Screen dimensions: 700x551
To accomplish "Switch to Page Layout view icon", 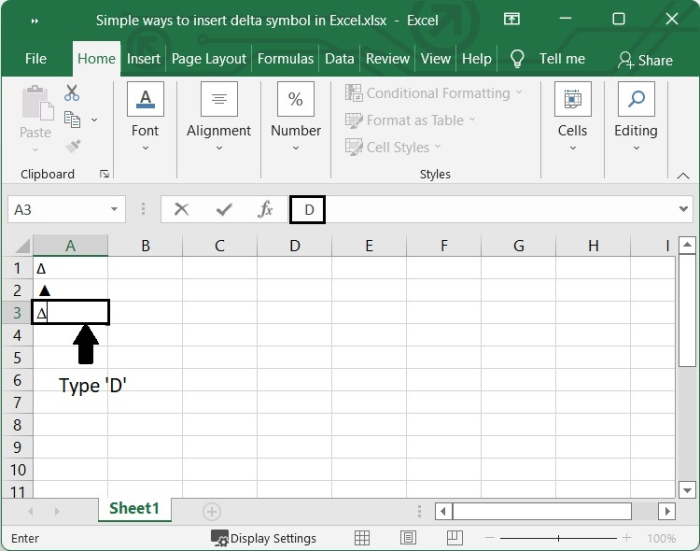I will coord(408,538).
